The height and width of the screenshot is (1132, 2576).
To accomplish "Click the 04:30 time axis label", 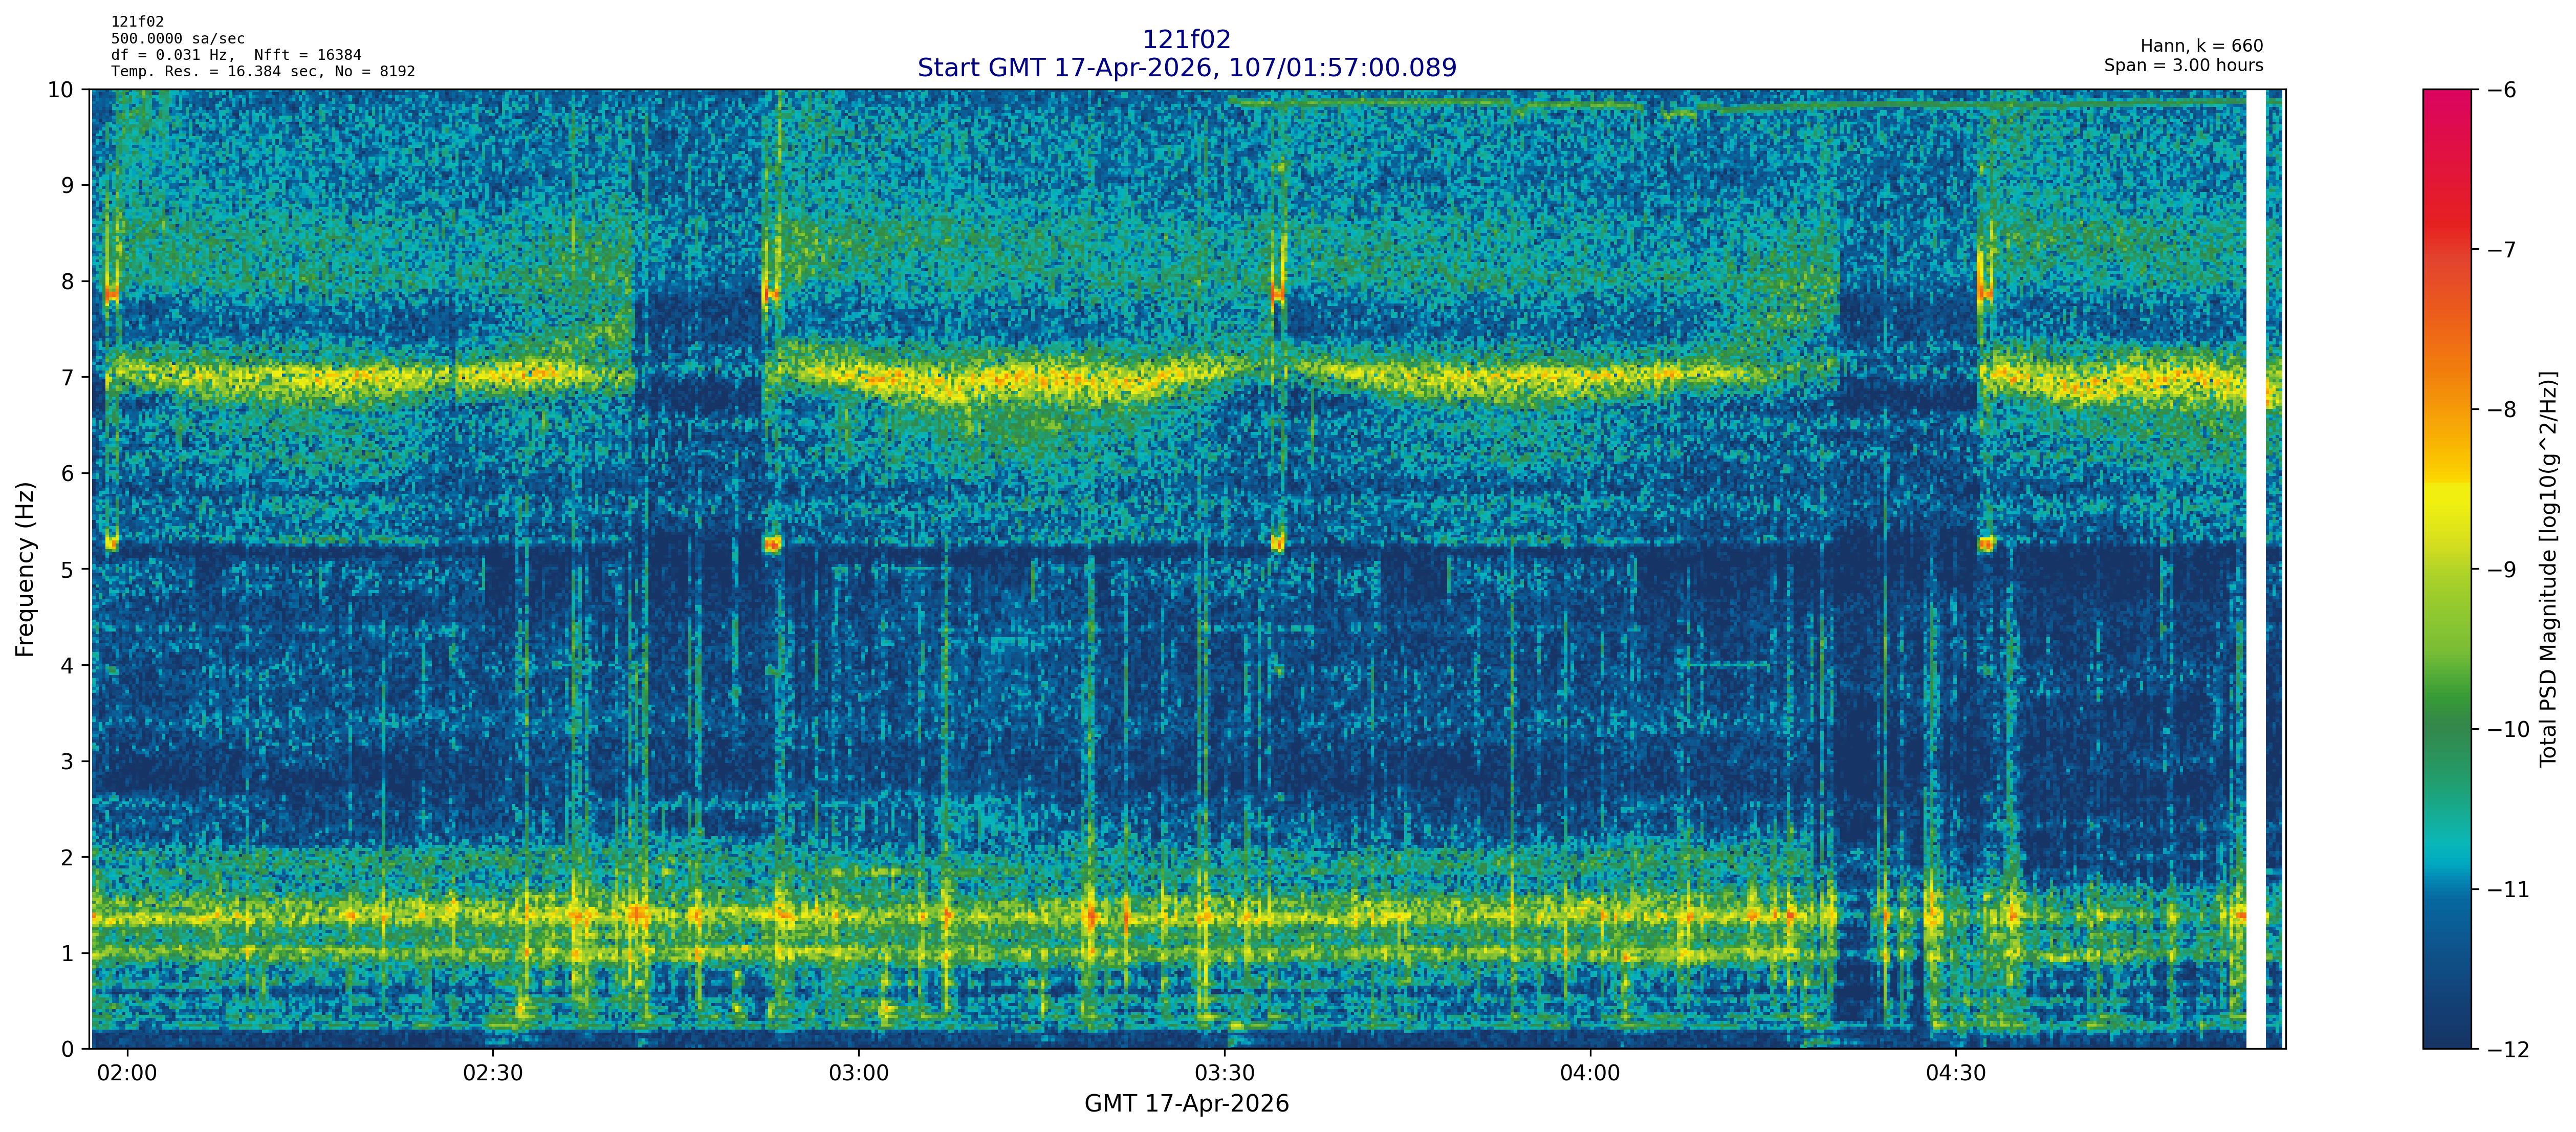I will (x=1956, y=1074).
